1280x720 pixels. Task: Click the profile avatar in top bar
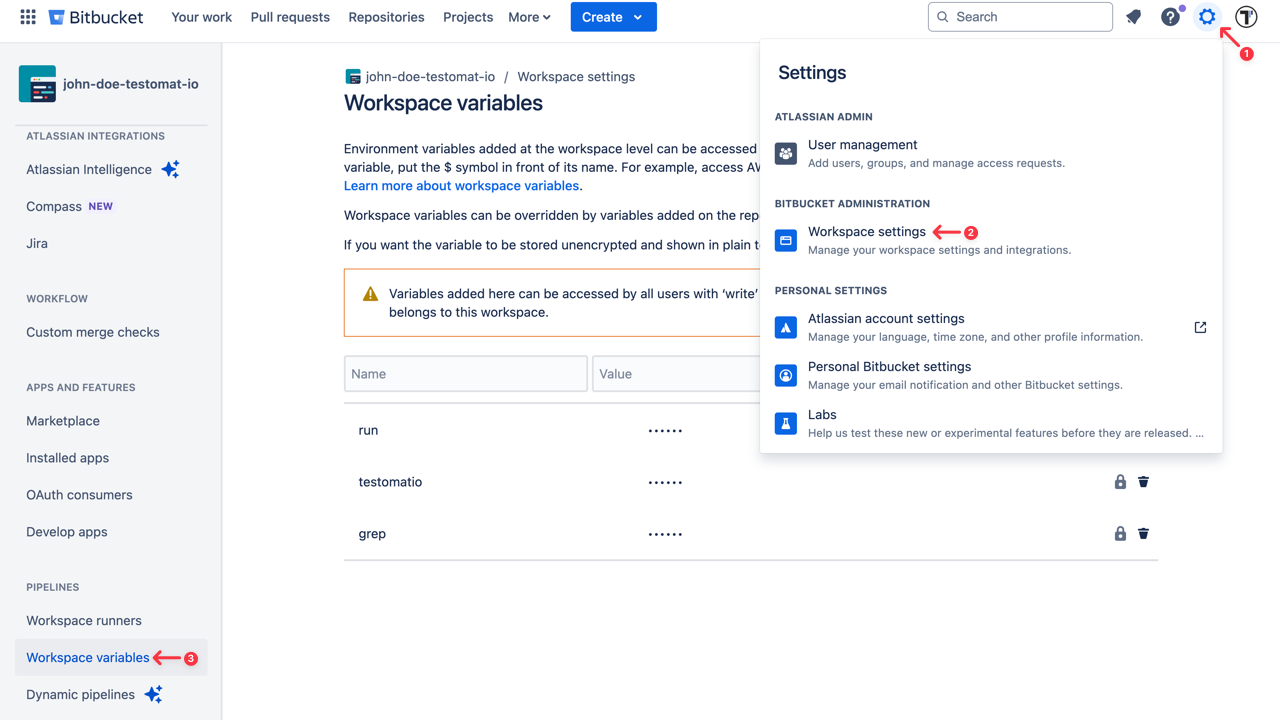pyautogui.click(x=1246, y=16)
